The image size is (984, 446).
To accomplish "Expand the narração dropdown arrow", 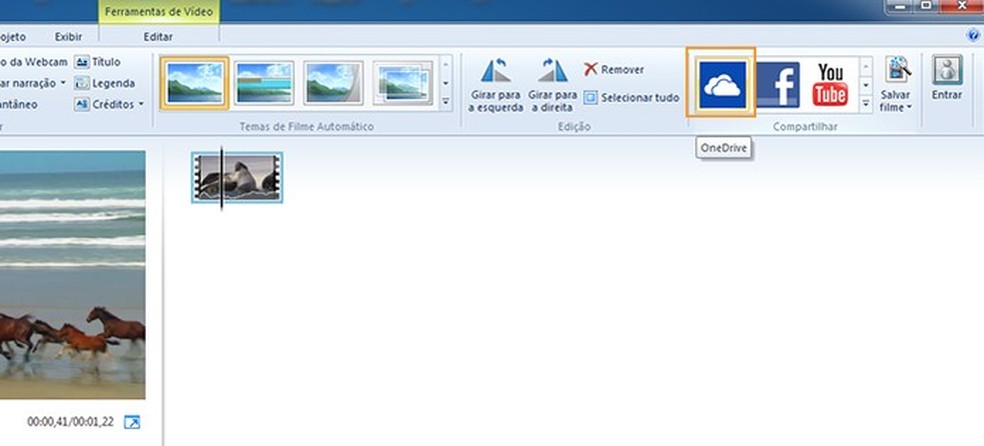I will 63,83.
